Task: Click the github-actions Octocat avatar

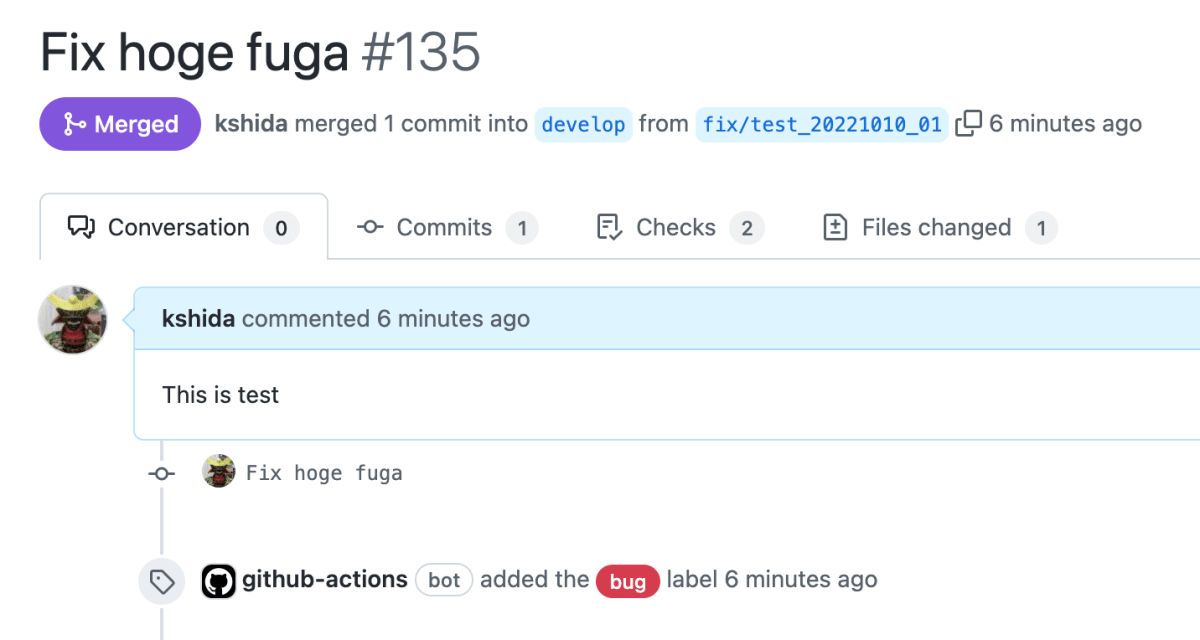Action: (x=218, y=580)
